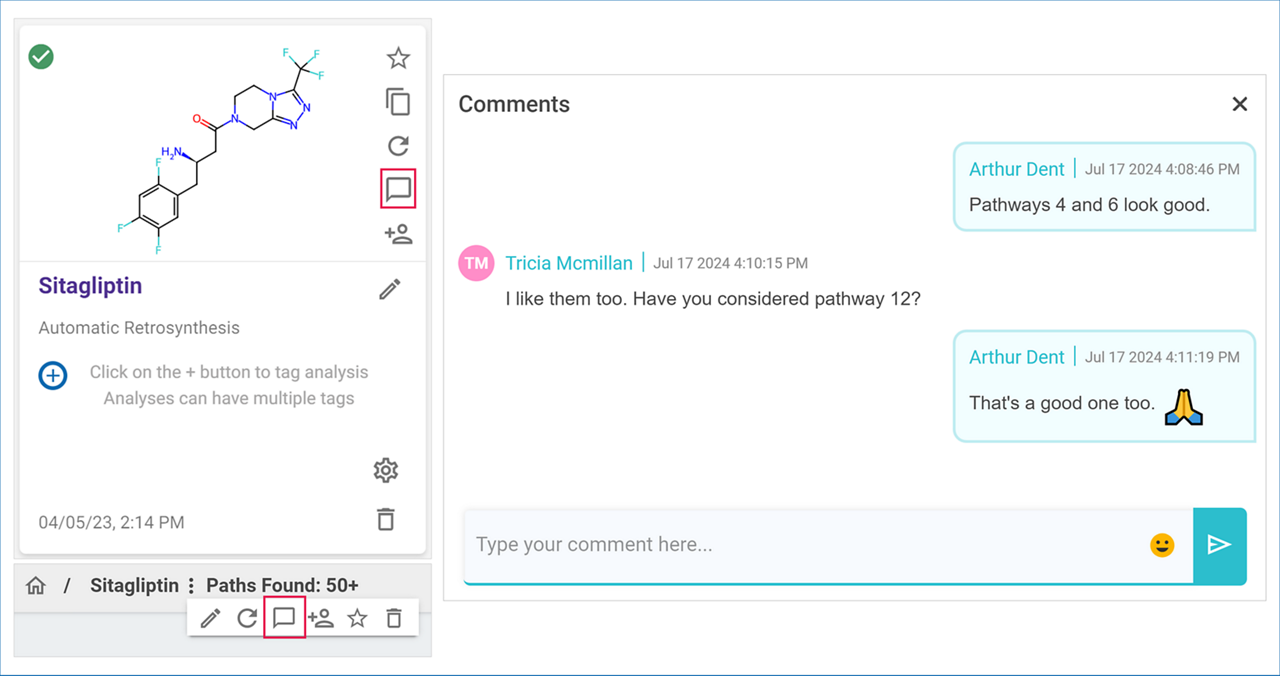Click star in the breadcrumb toolbar
This screenshot has width=1280, height=676.
(x=357, y=618)
